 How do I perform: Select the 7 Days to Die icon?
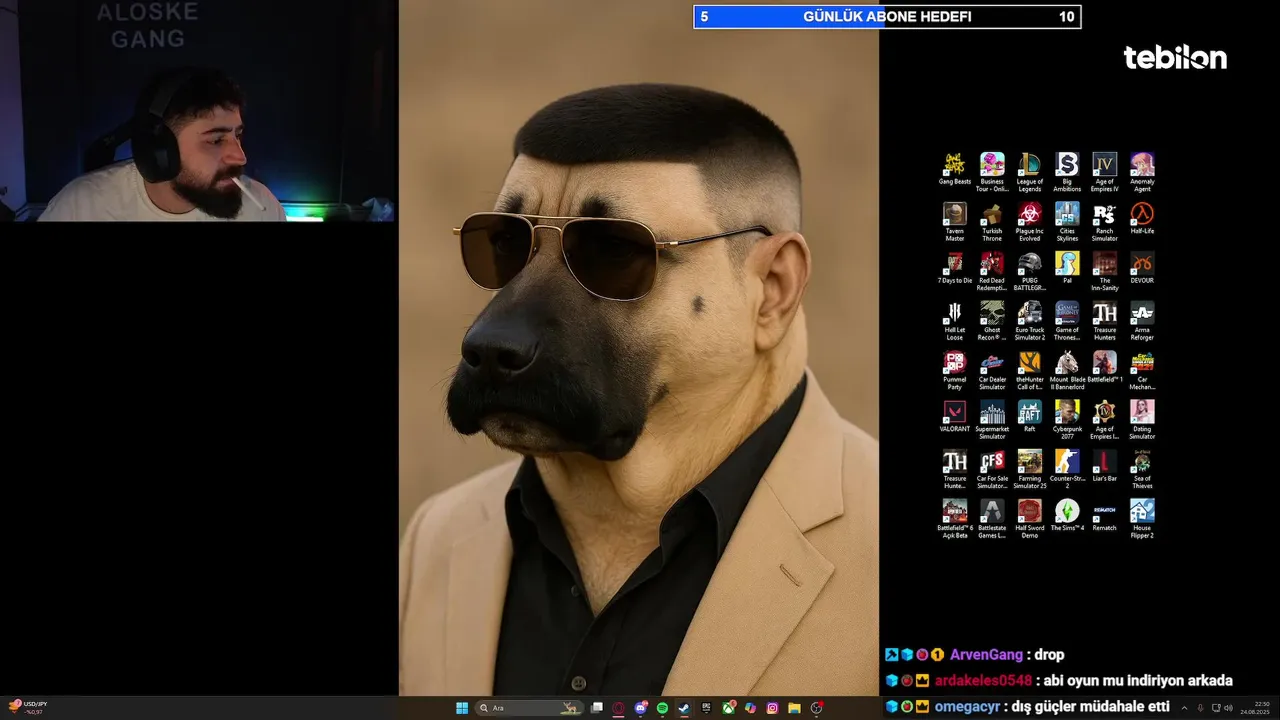click(954, 268)
